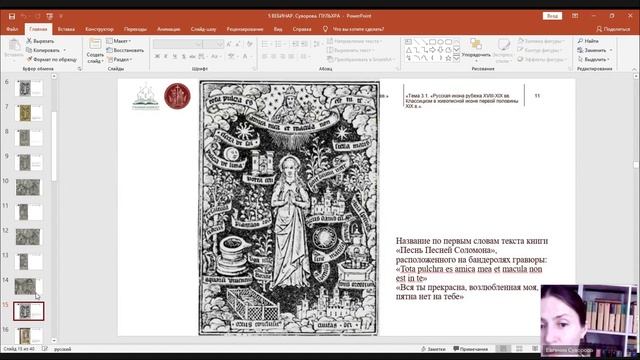Open ribbon display options icon in title bar
This screenshot has width=640, height=360.
pos(575,16)
